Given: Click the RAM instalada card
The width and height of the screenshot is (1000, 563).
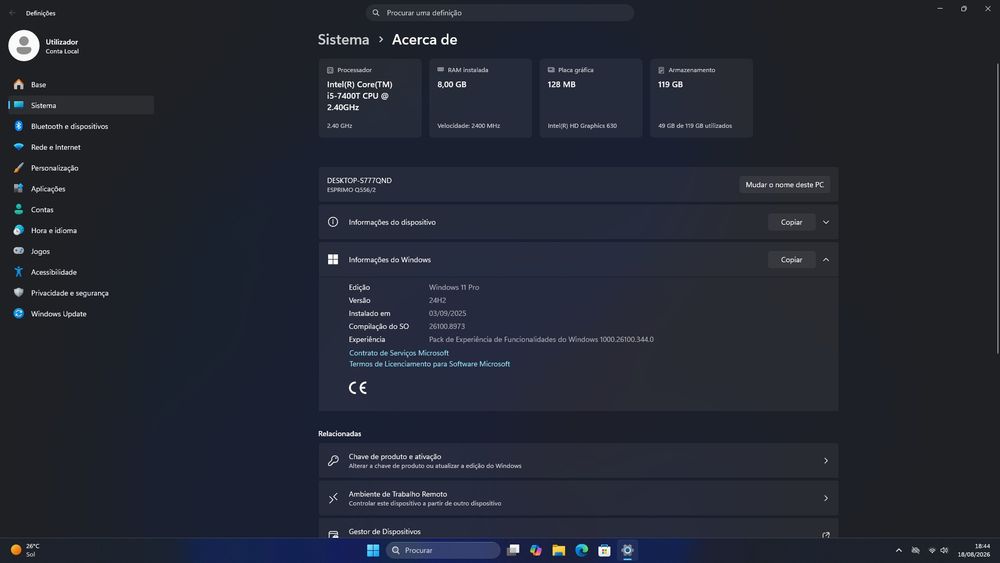Looking at the screenshot, I should [x=480, y=98].
